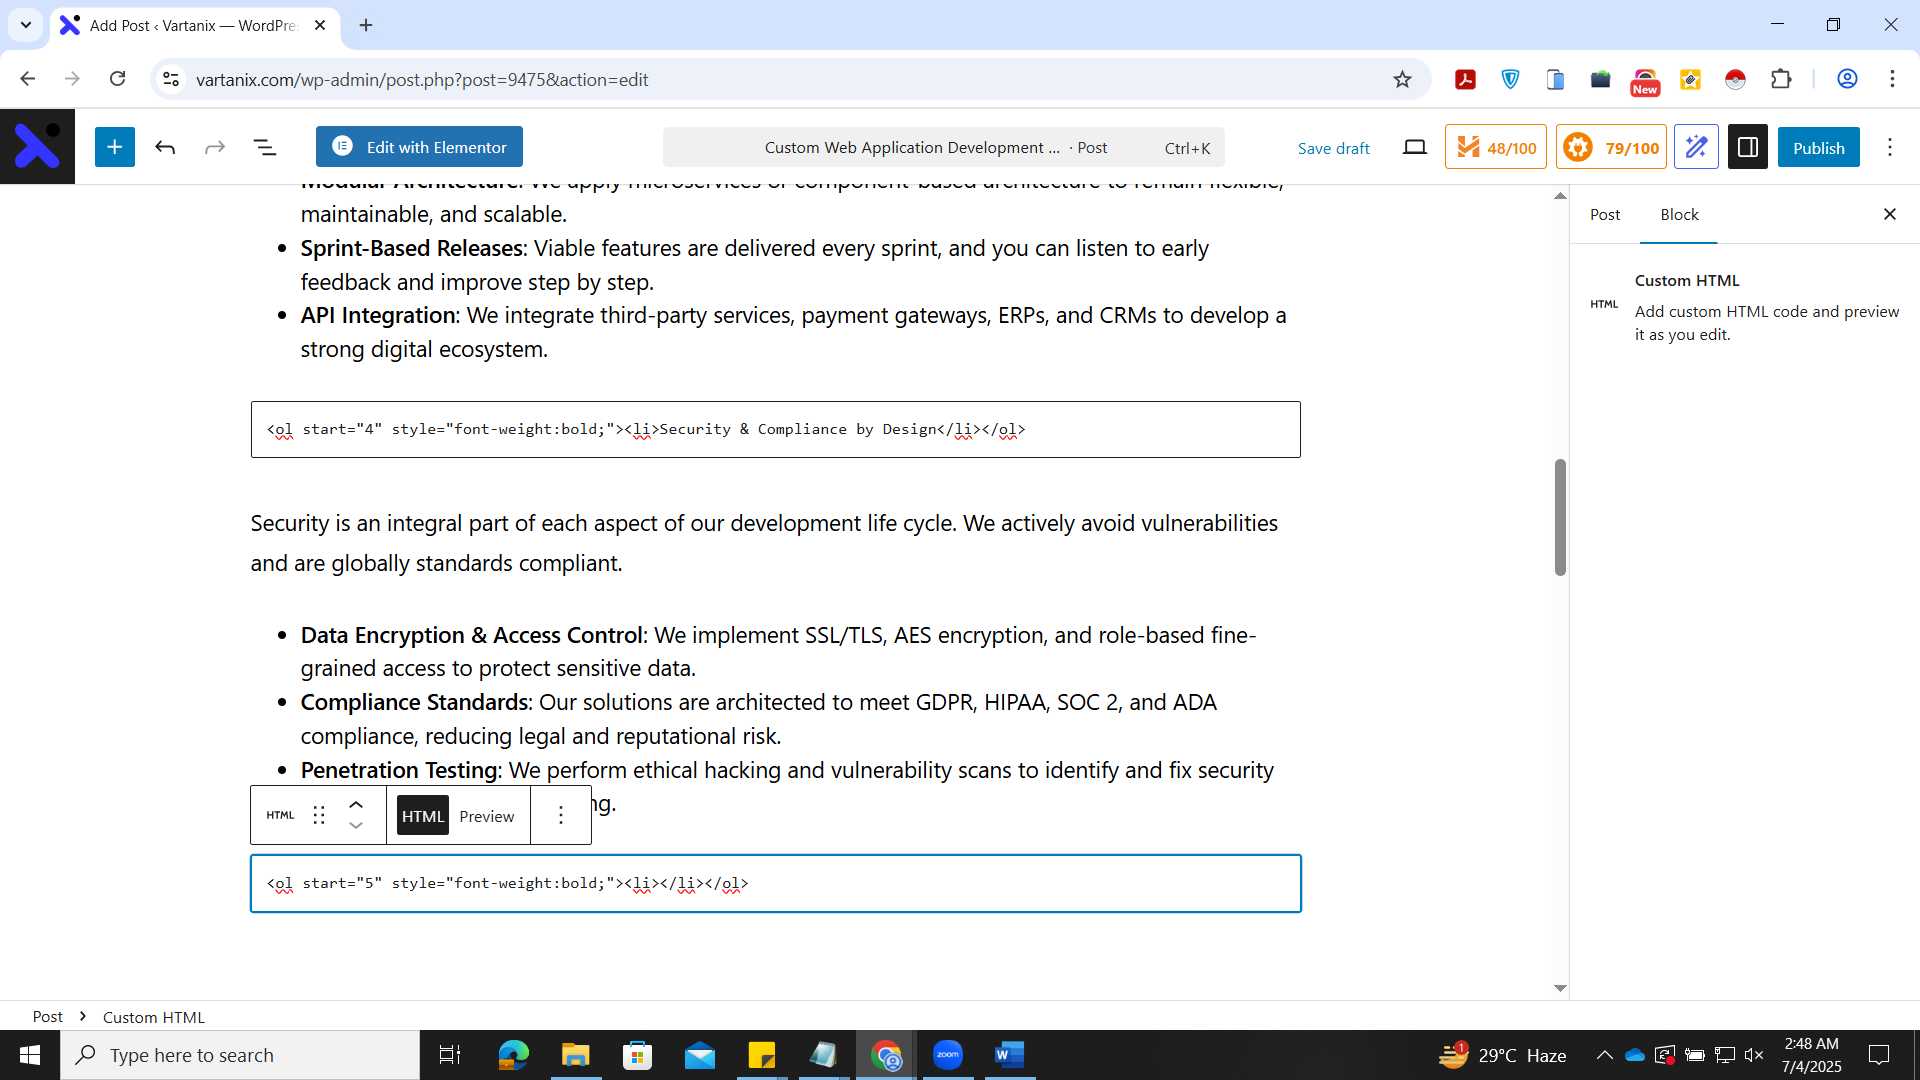
Task: Undo the last edit
Action: click(165, 148)
